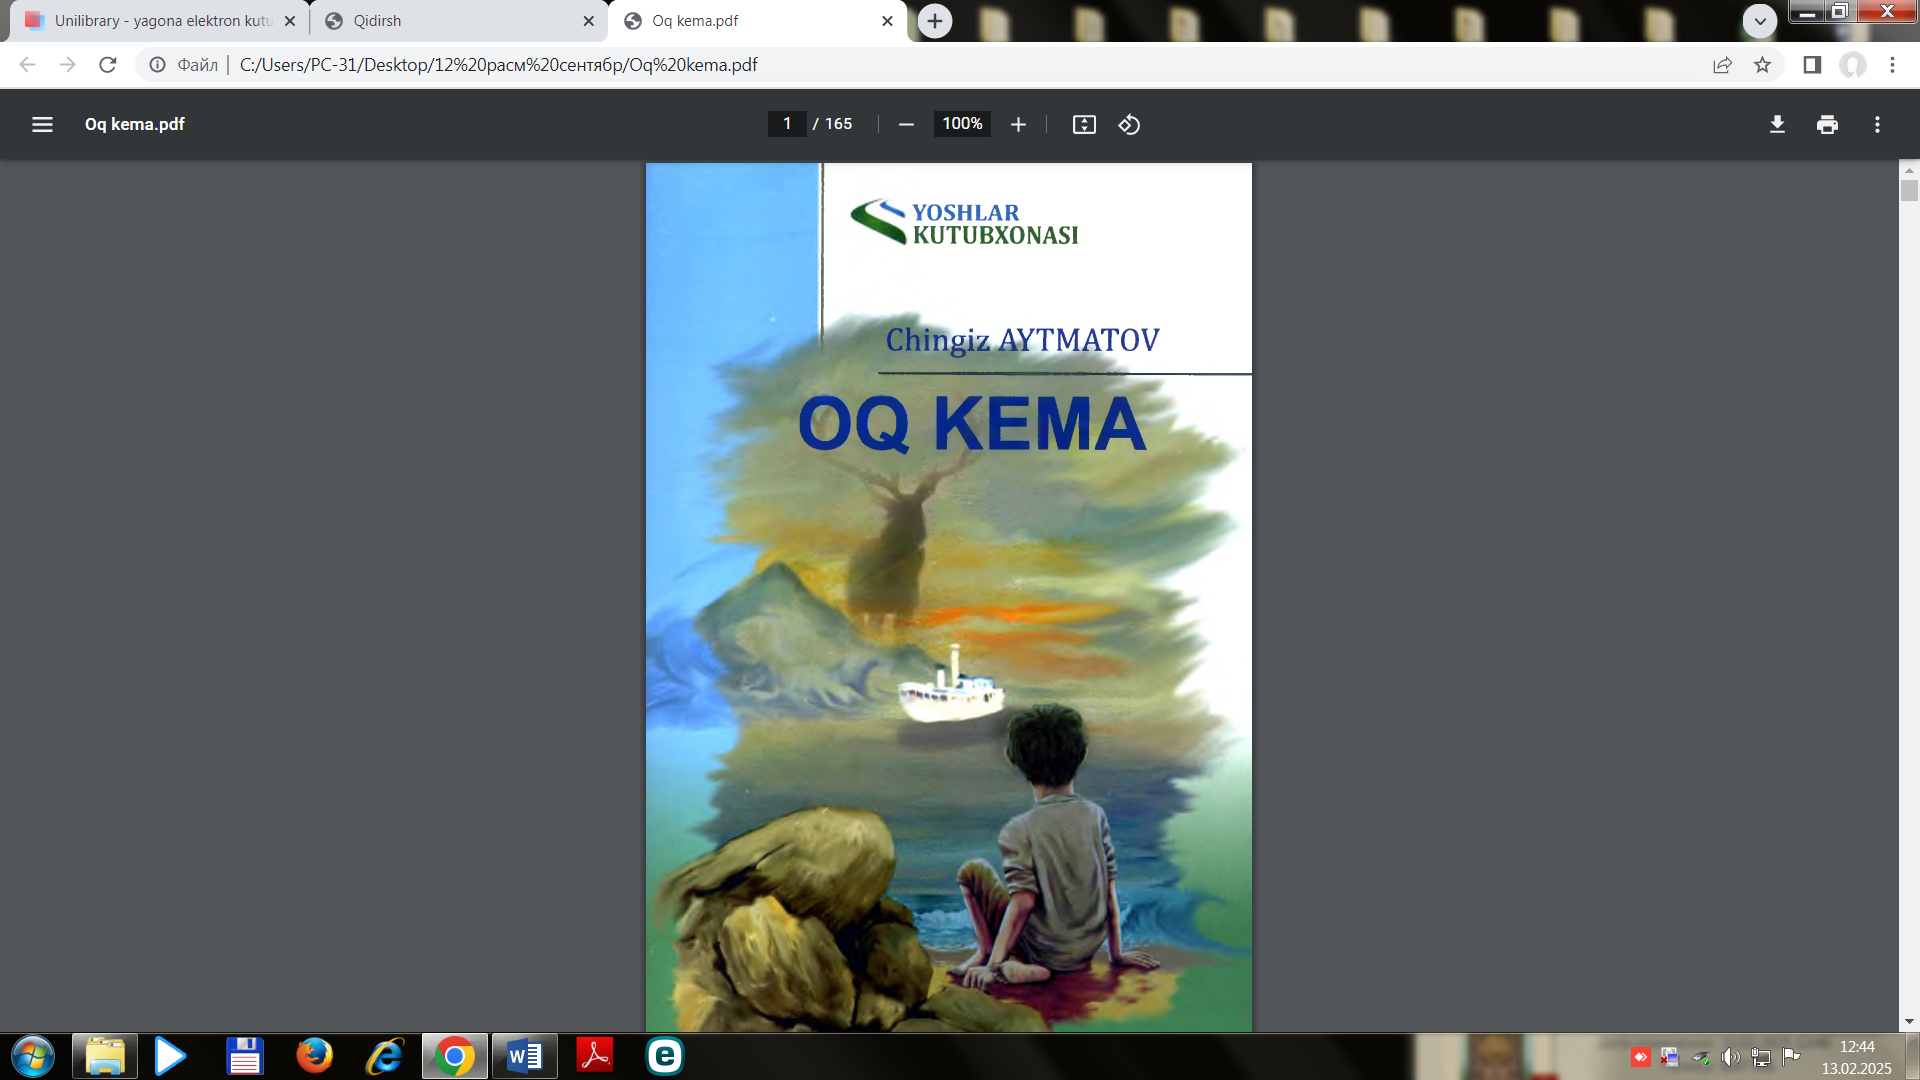Click the scrollbar down arrow
The width and height of the screenshot is (1920, 1080).
1909,1022
